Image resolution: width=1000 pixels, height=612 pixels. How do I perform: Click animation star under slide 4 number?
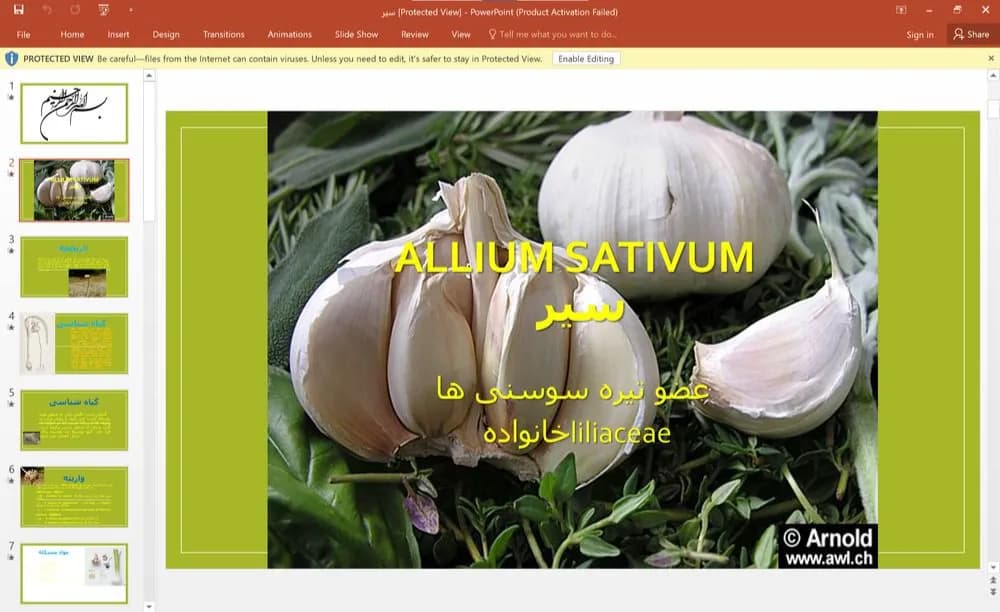[11, 328]
